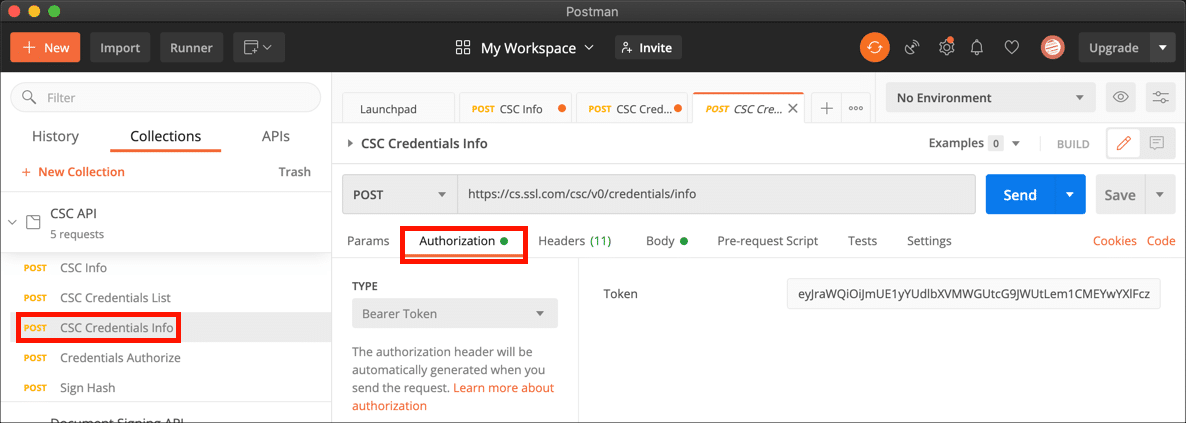The width and height of the screenshot is (1186, 423).
Task: Click the Token input field
Action: (x=973, y=294)
